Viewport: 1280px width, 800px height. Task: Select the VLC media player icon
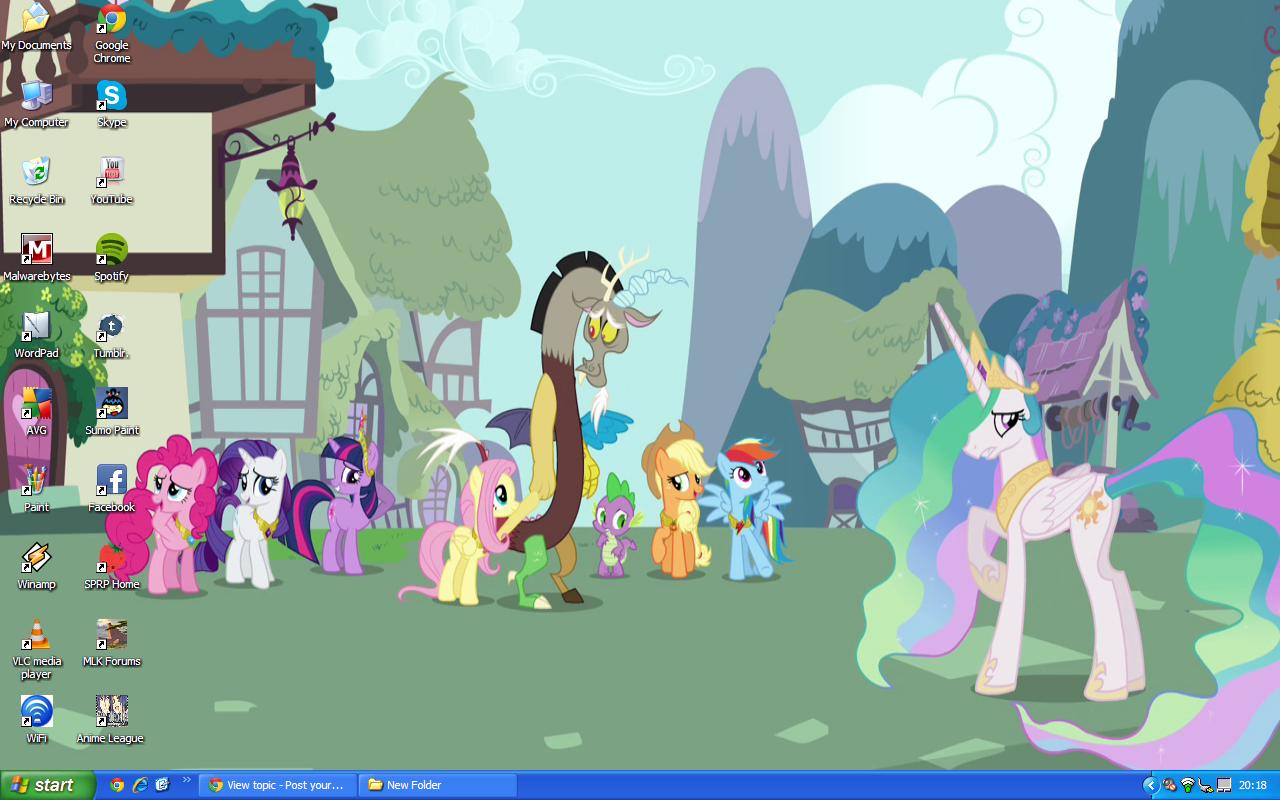36,635
